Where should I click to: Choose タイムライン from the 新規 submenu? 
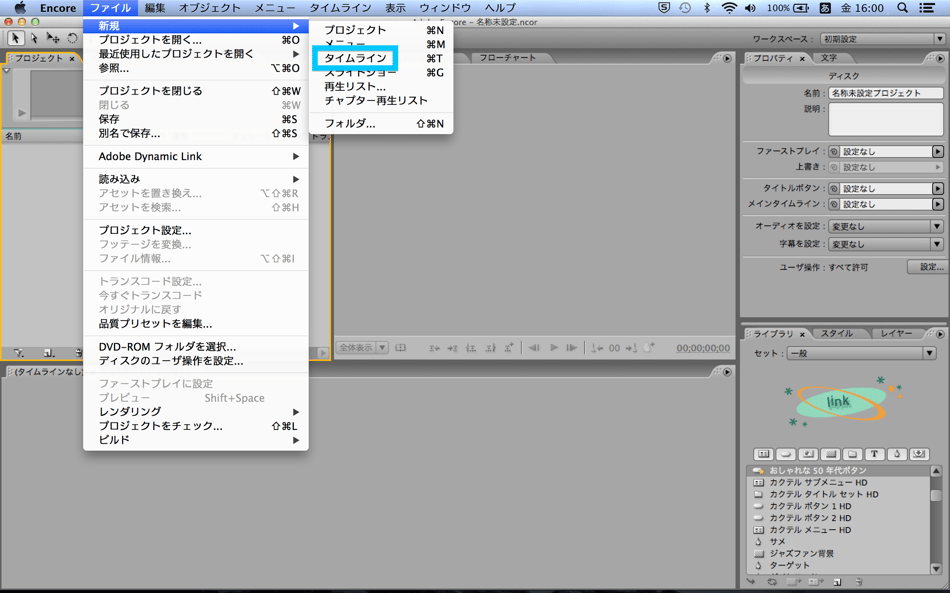(x=355, y=58)
